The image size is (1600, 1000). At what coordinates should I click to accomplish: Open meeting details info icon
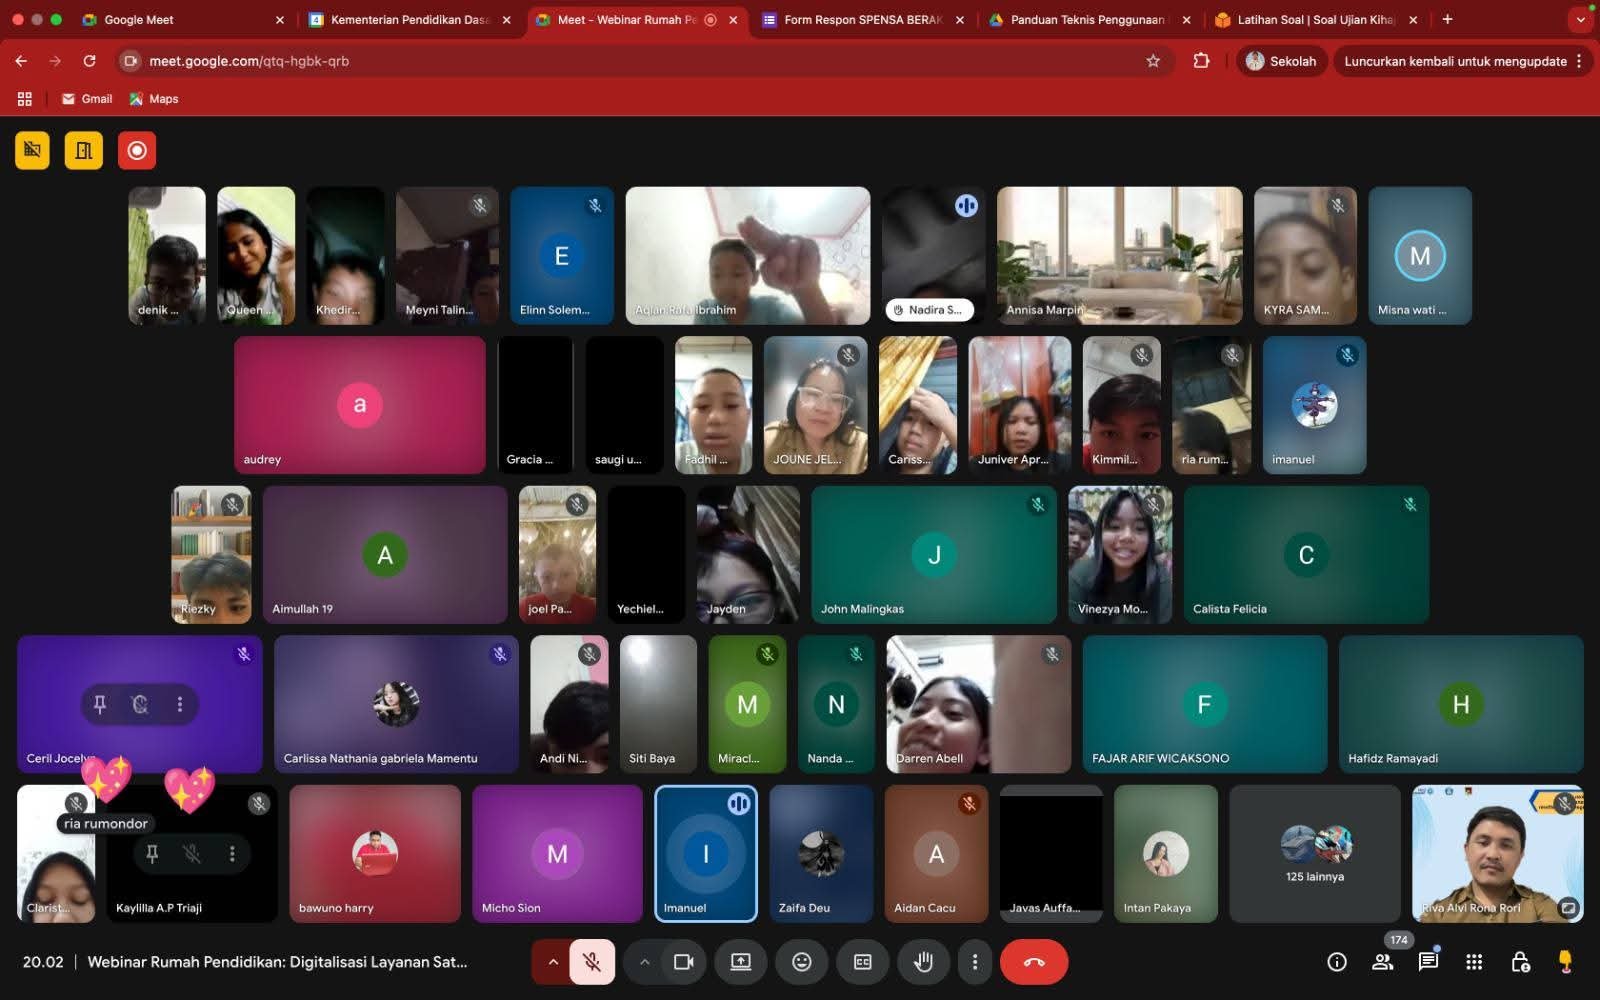1336,962
